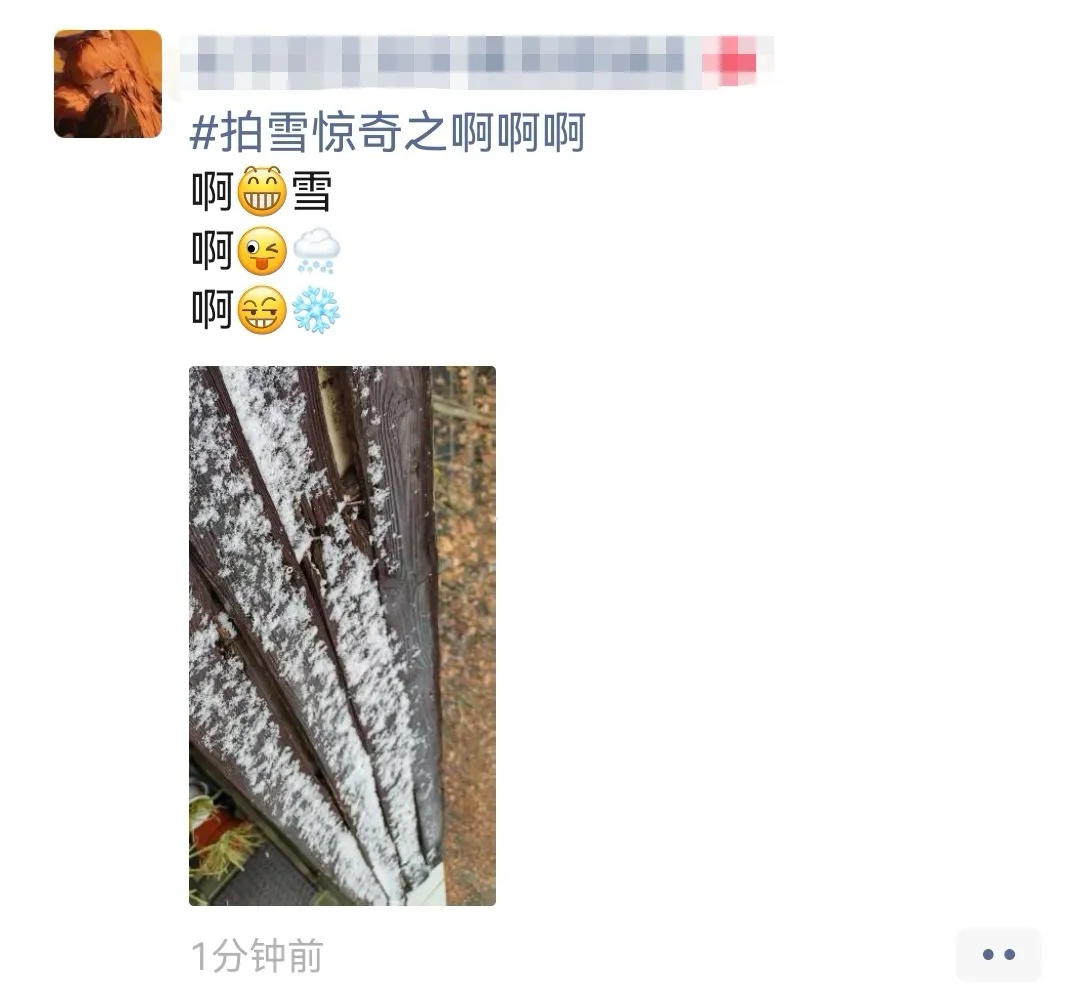Click the 啊 before the squinting emoji
1080x992 pixels.
(212, 310)
